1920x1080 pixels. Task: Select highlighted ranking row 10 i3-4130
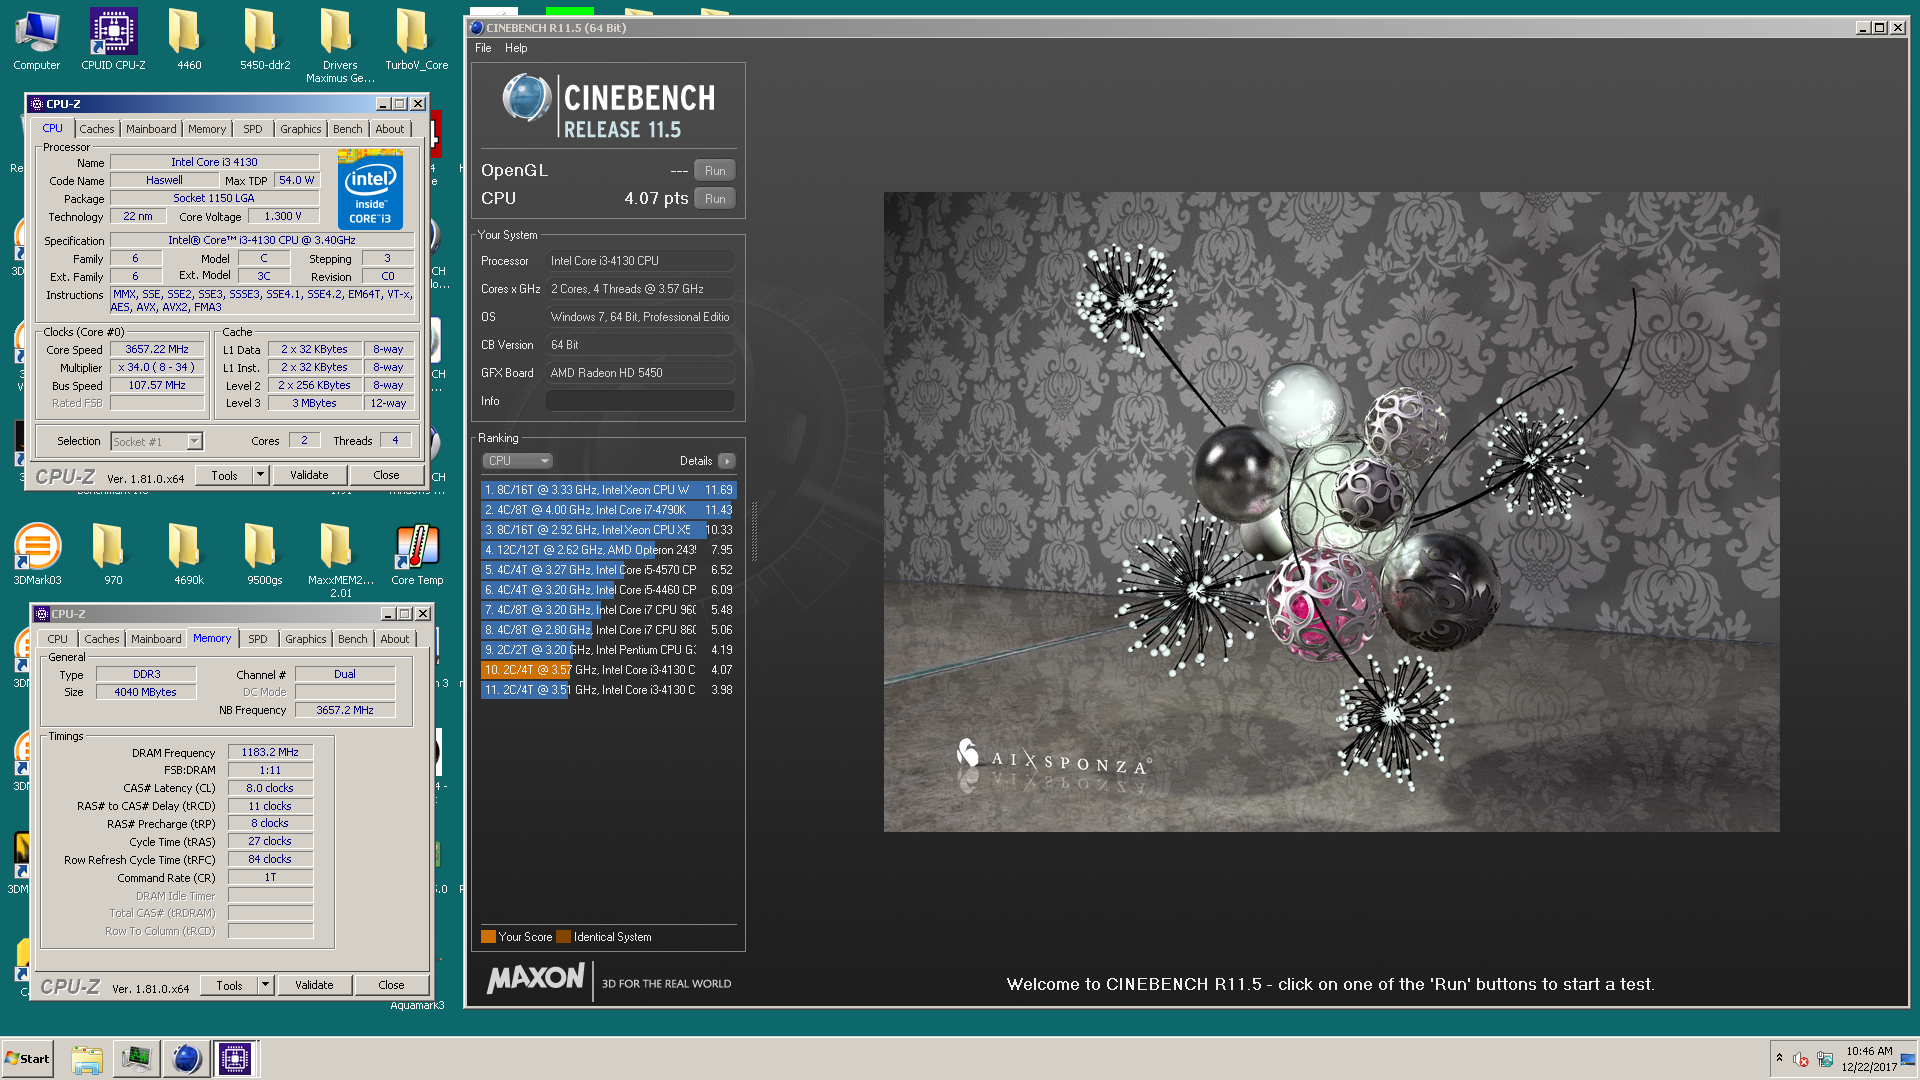608,670
